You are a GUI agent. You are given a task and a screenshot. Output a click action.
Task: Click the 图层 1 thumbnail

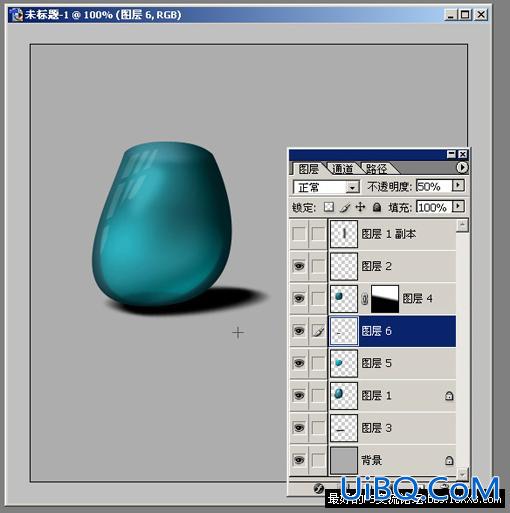344,395
